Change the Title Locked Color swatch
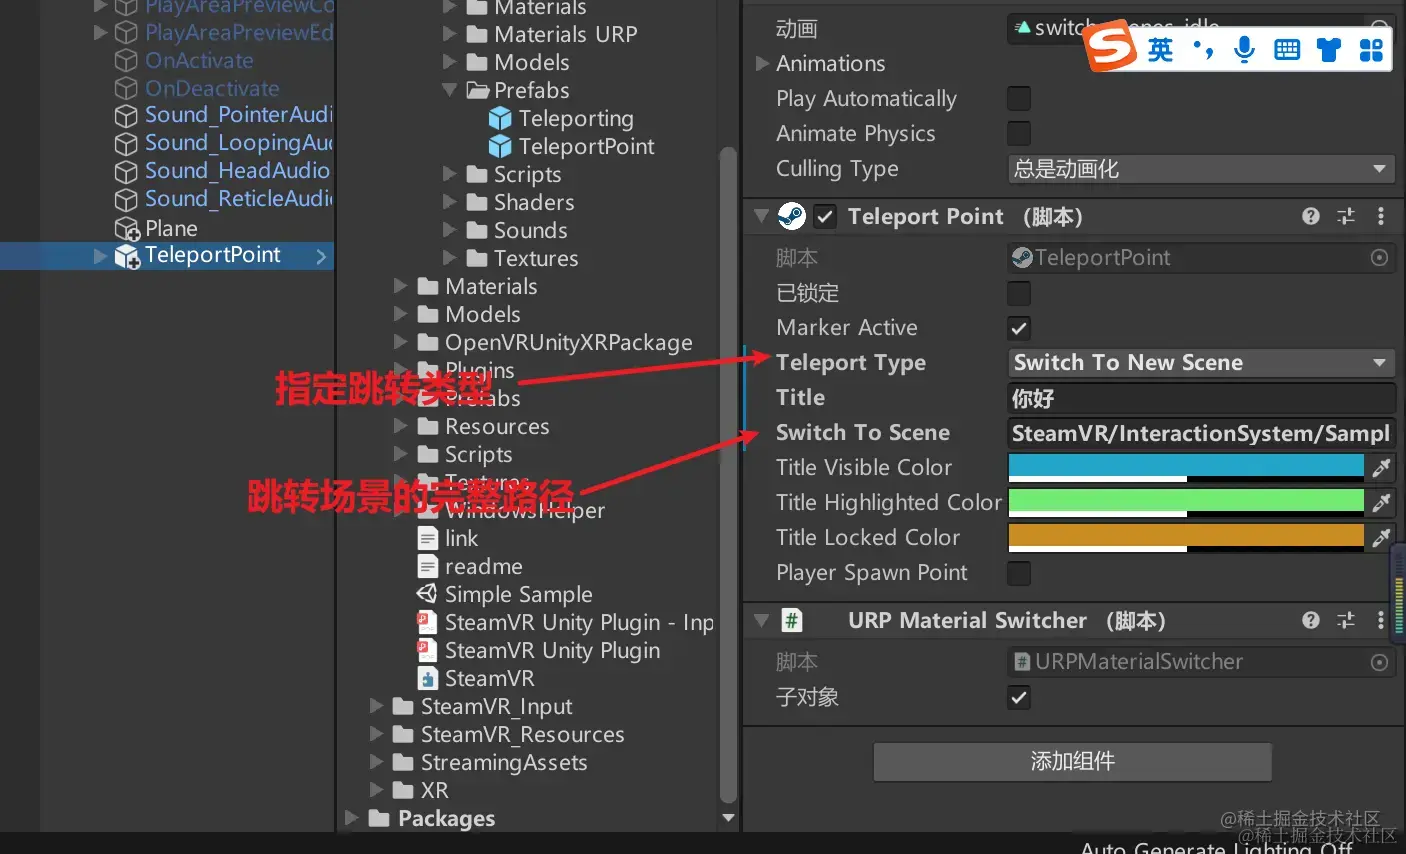1406x854 pixels. (1186, 537)
